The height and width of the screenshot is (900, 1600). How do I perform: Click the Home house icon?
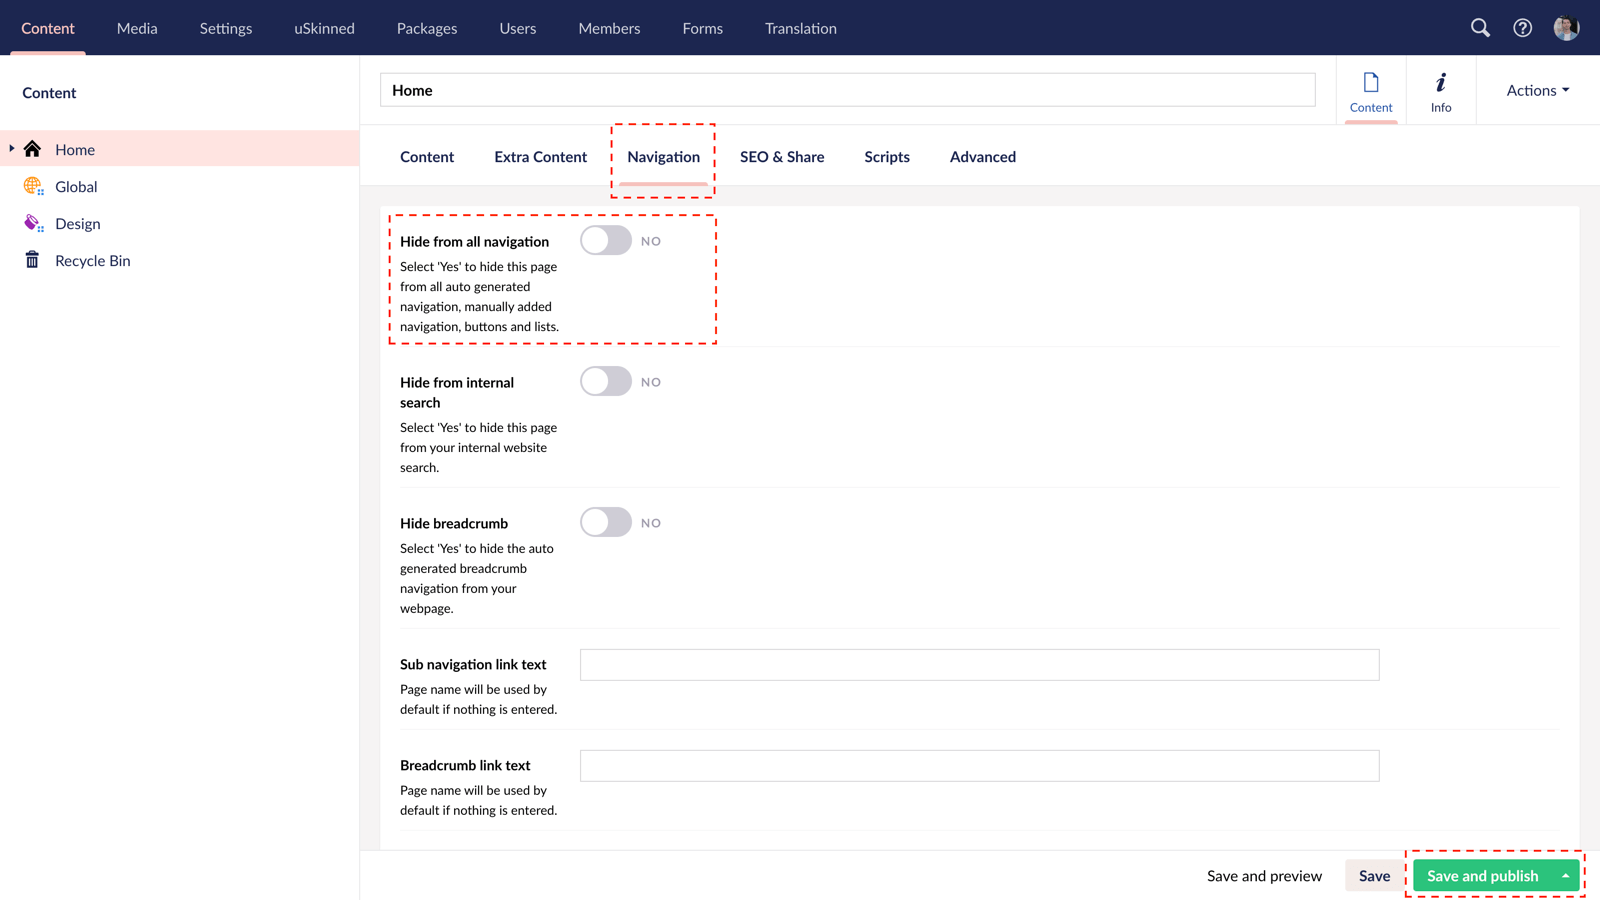(32, 148)
